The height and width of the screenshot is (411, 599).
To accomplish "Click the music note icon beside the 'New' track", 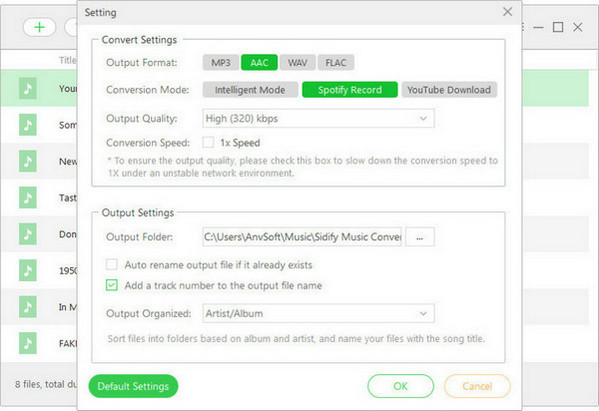I will click(x=28, y=161).
